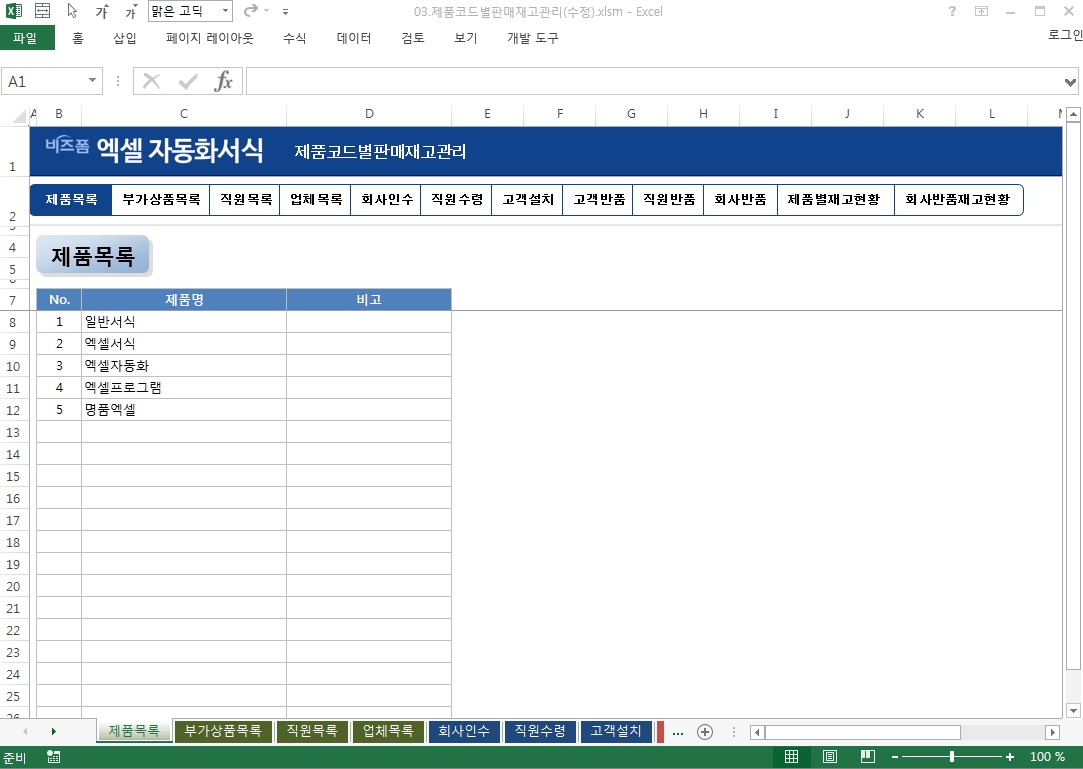This screenshot has width=1083, height=769.
Task: Click the help question mark icon
Action: (952, 11)
